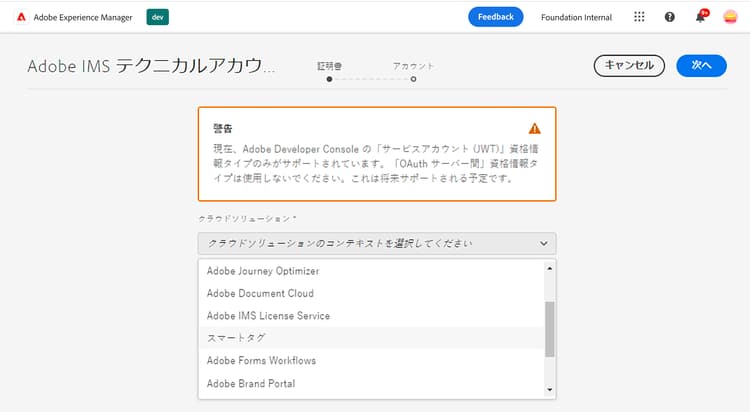The image size is (750, 412).
Task: Open the cloud solution dropdown
Action: [377, 244]
